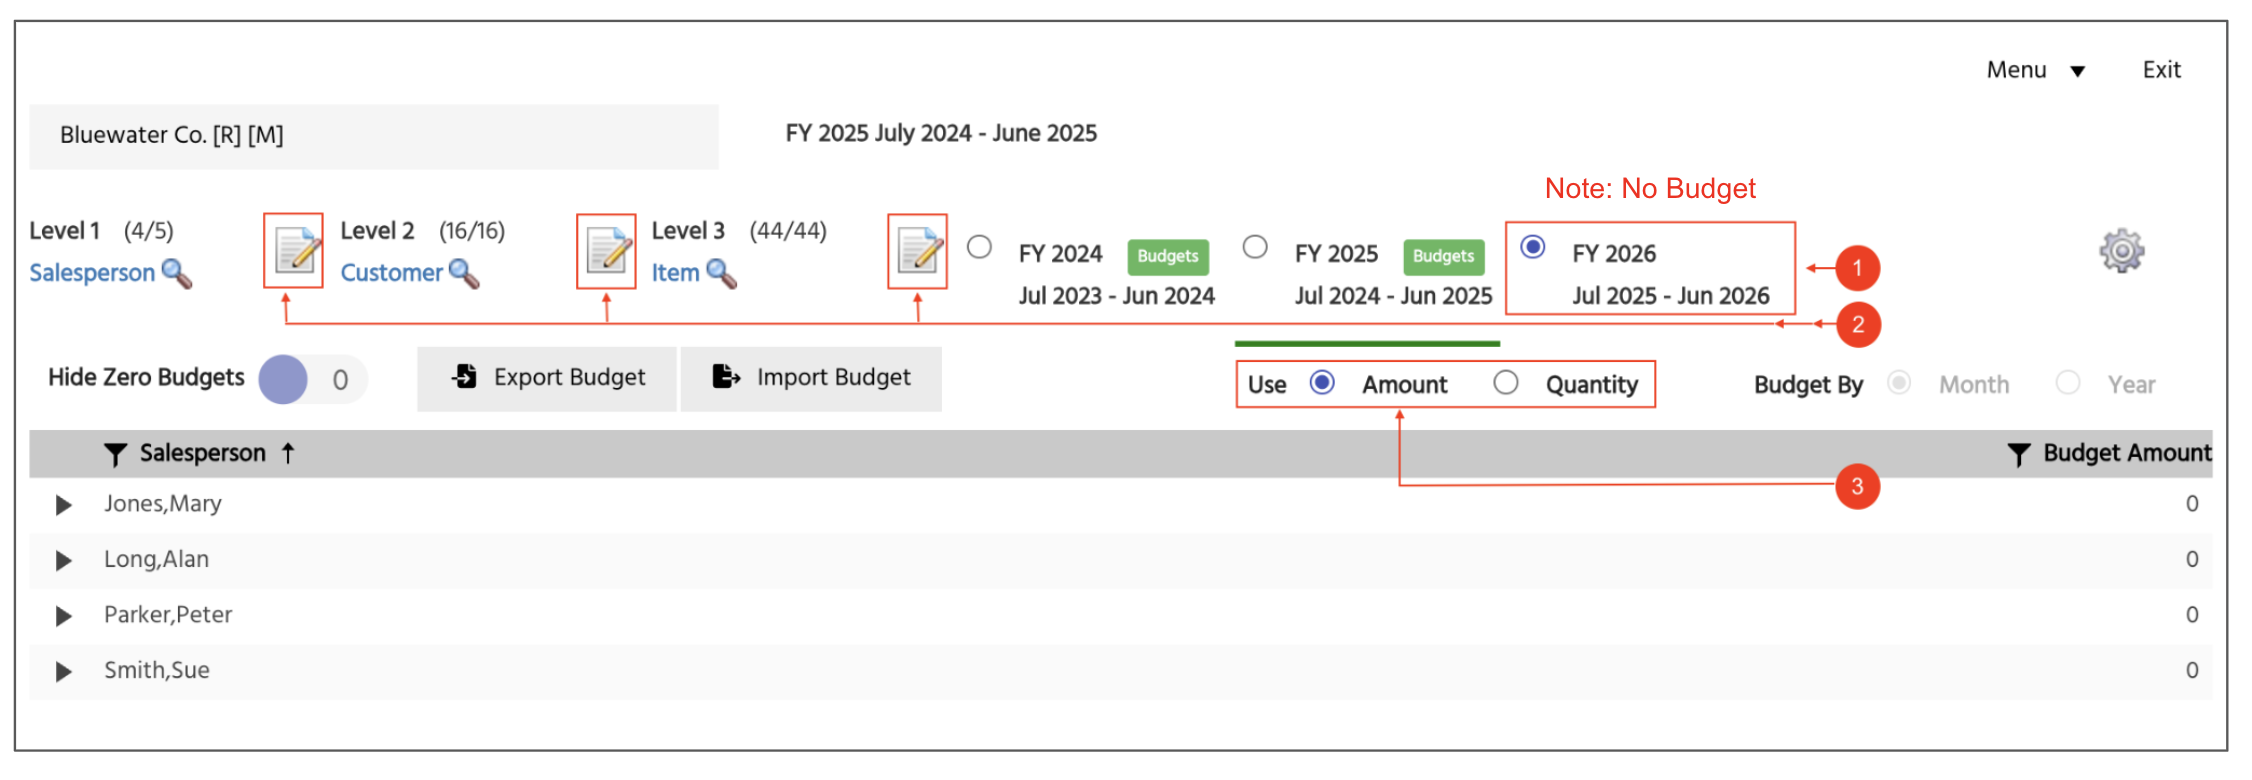Open the Salesperson level link
Screen dimensions: 2252x780
[x=92, y=273]
